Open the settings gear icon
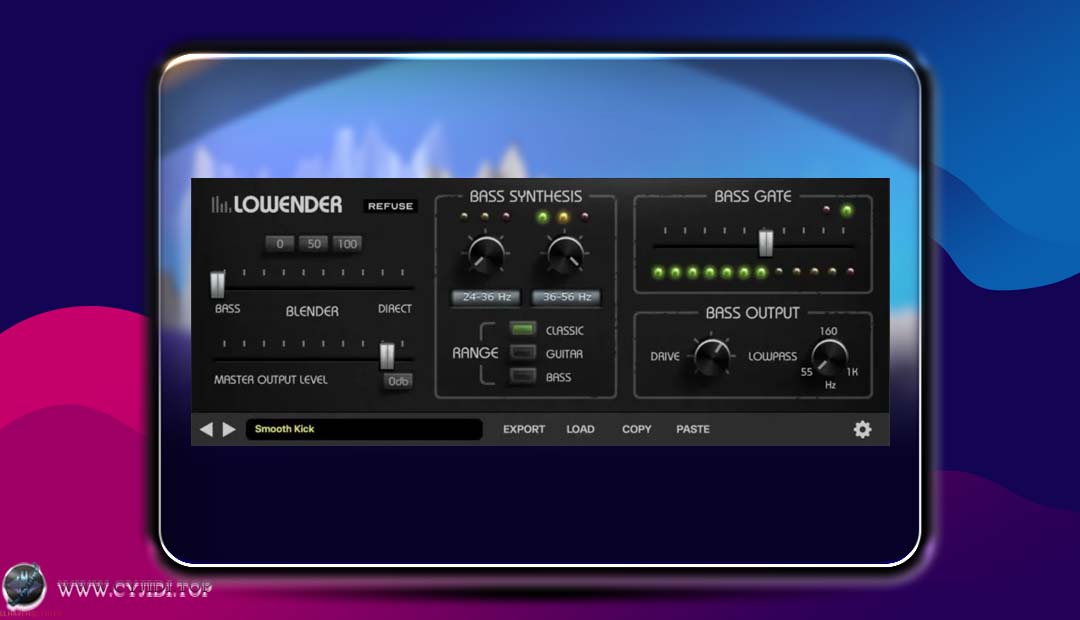Viewport: 1080px width, 620px height. (862, 429)
